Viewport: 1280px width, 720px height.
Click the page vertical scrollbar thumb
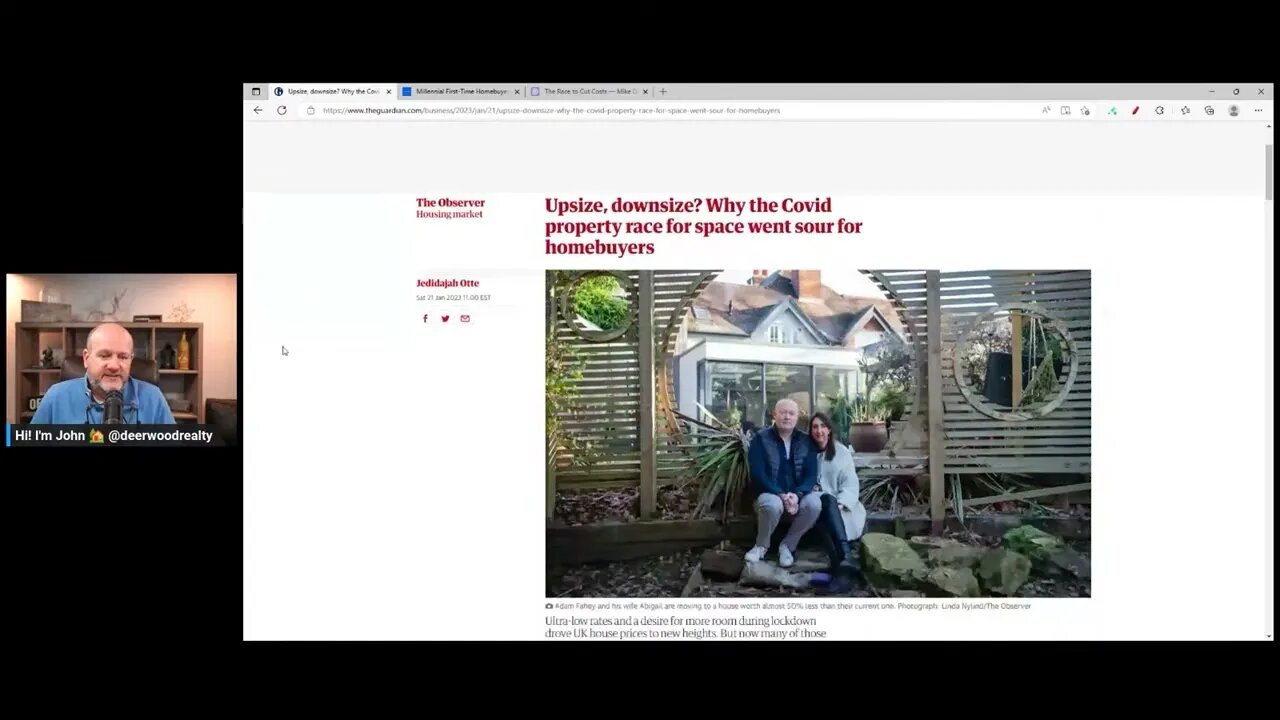coord(1269,172)
